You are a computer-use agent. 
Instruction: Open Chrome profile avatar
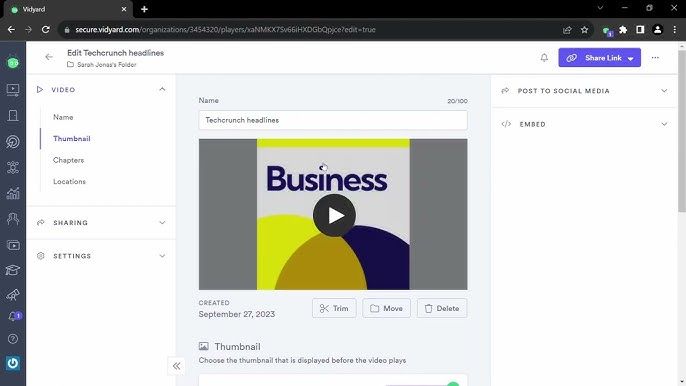coord(657,30)
